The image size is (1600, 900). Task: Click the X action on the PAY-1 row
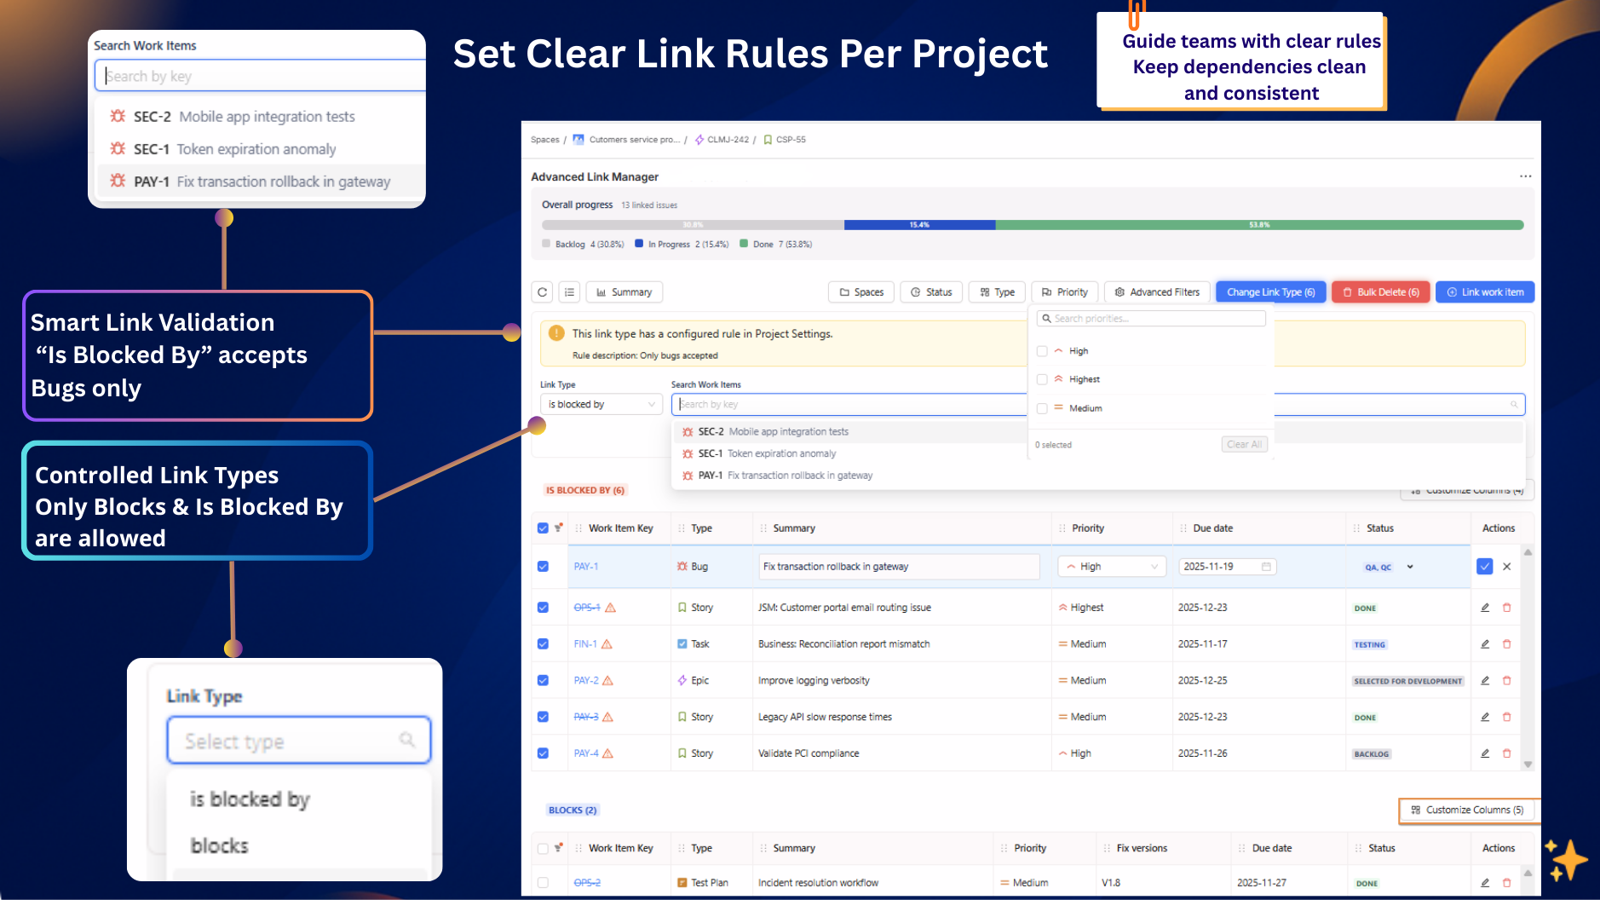click(x=1506, y=566)
